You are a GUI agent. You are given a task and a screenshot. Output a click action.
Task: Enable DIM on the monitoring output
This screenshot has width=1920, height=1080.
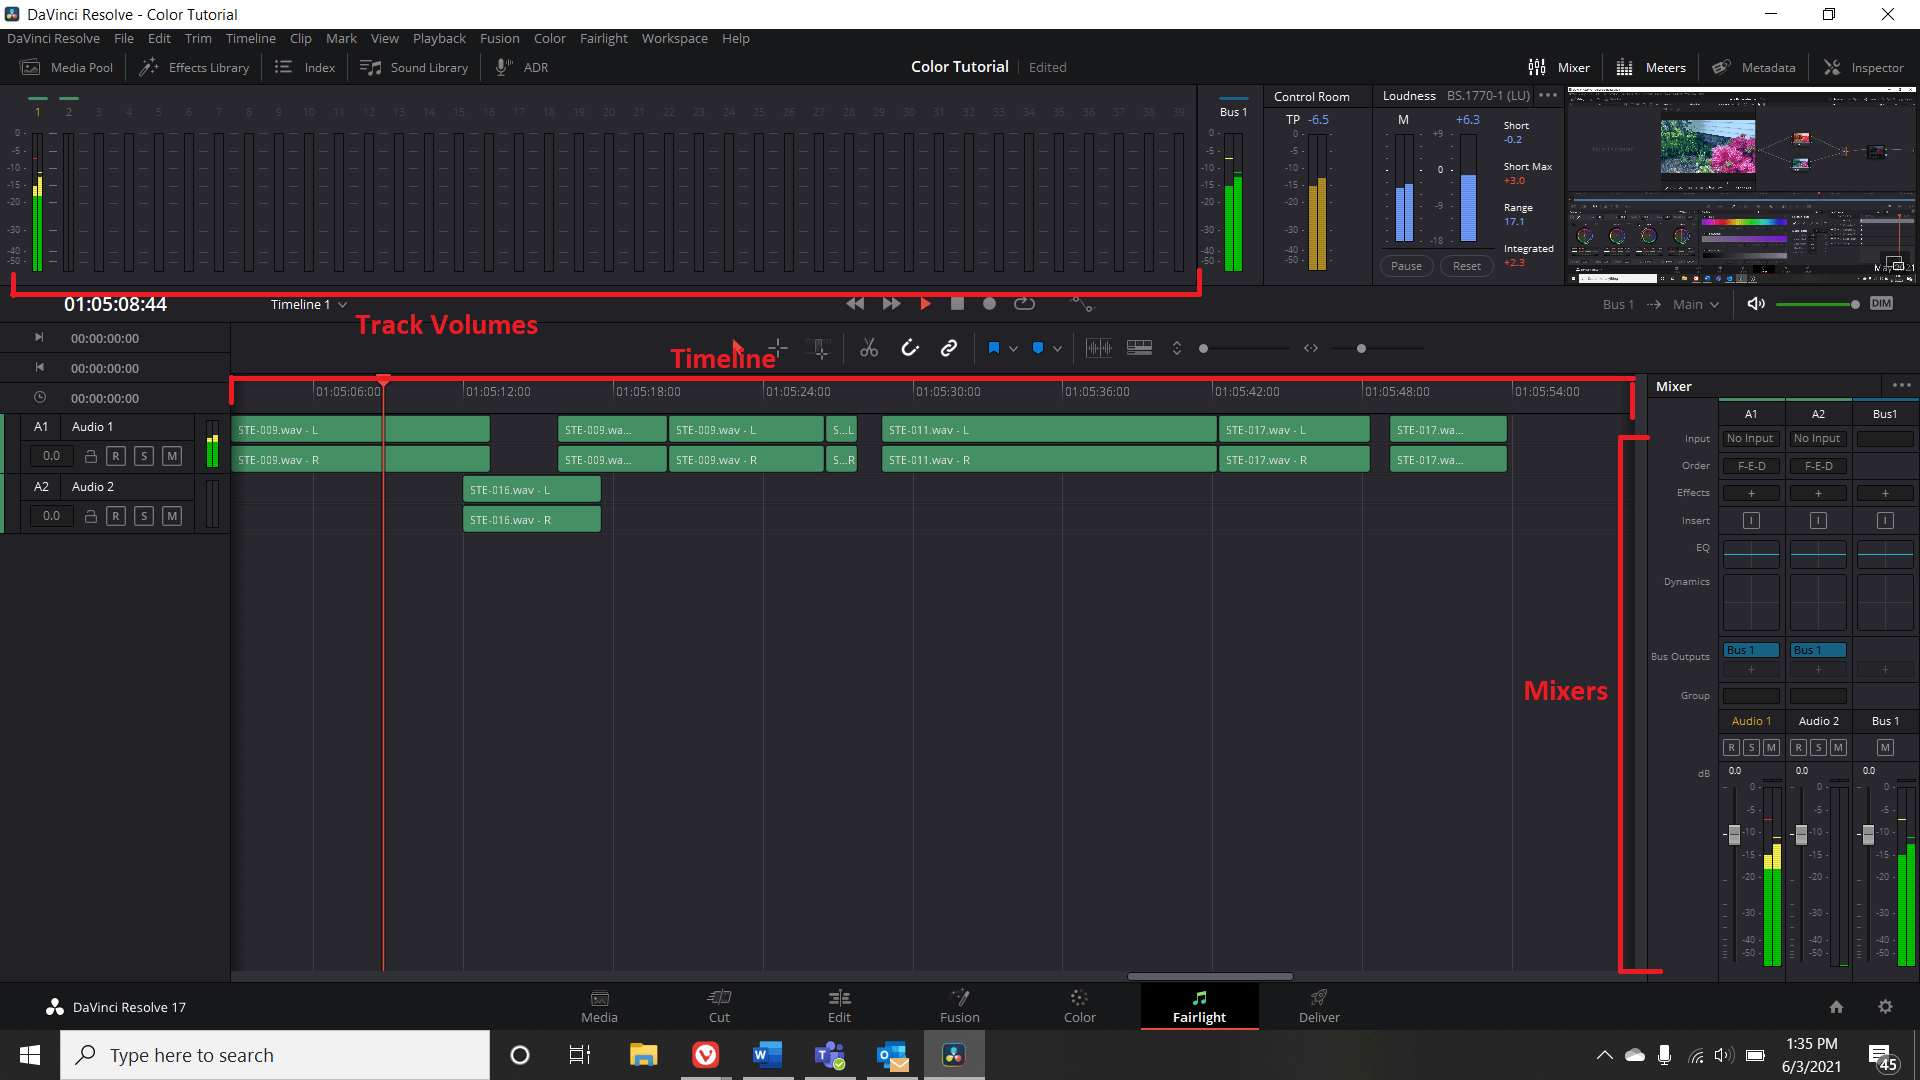pos(1881,303)
